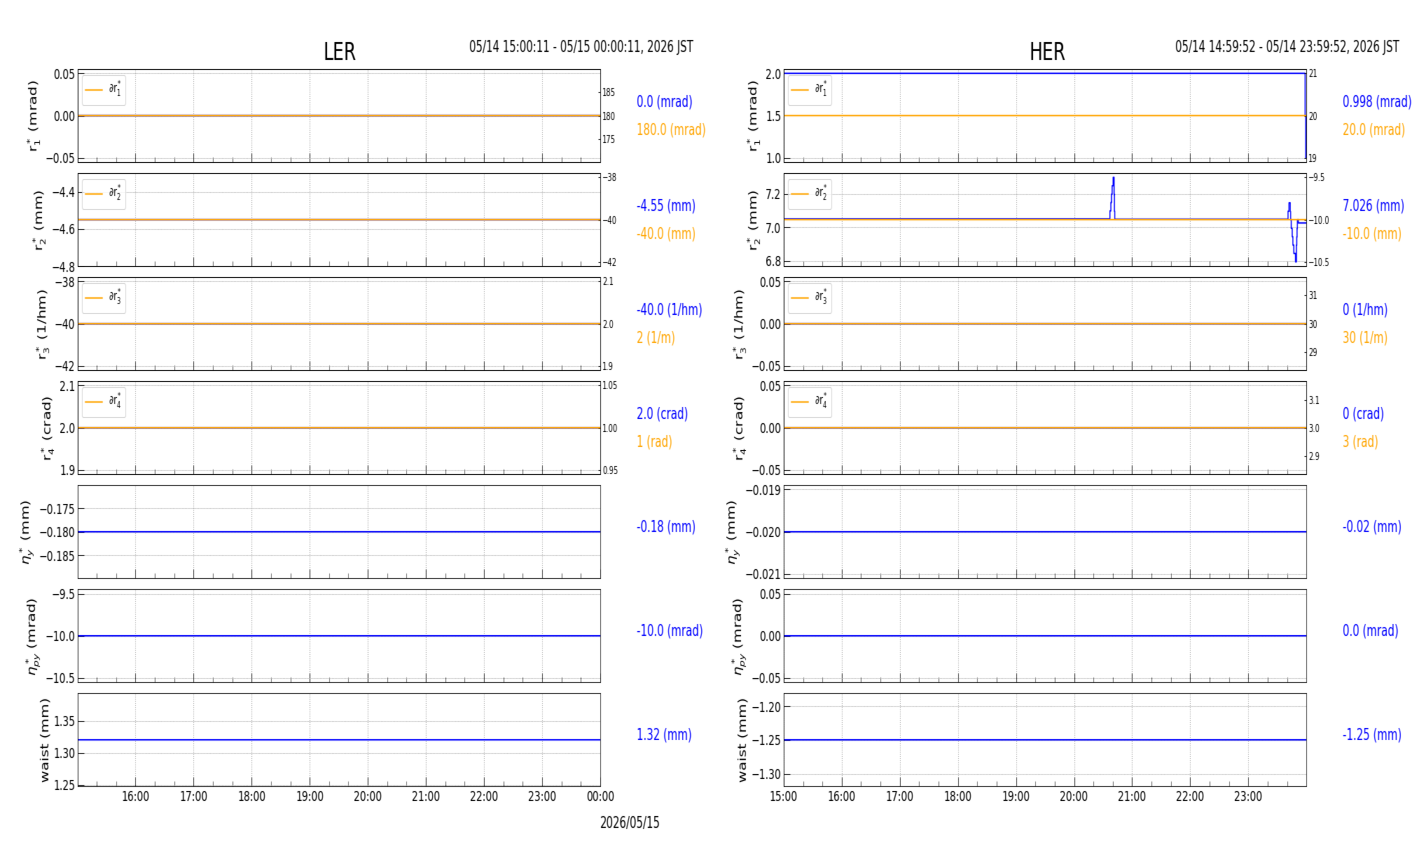The image size is (1412, 864).
Task: Click the blue waist line in the HER plot
Action: [x=1045, y=740]
